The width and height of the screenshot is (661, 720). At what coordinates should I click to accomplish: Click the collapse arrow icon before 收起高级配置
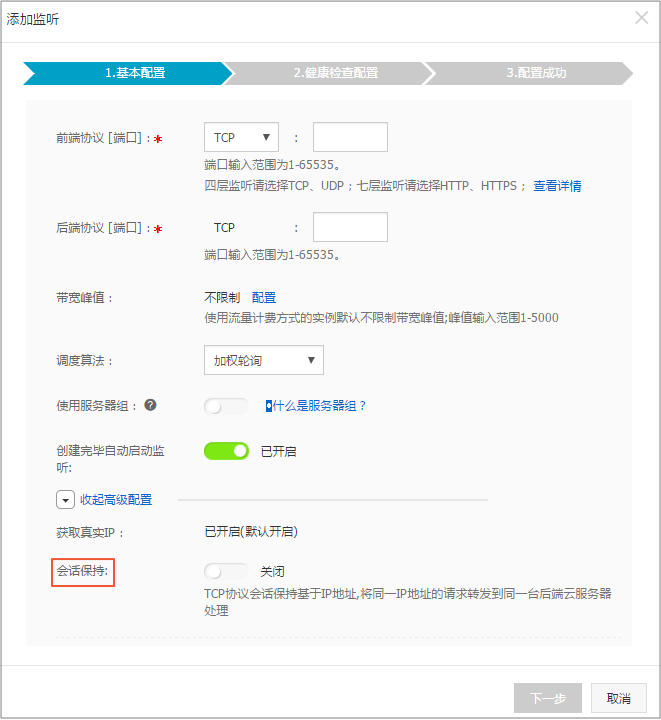65,499
